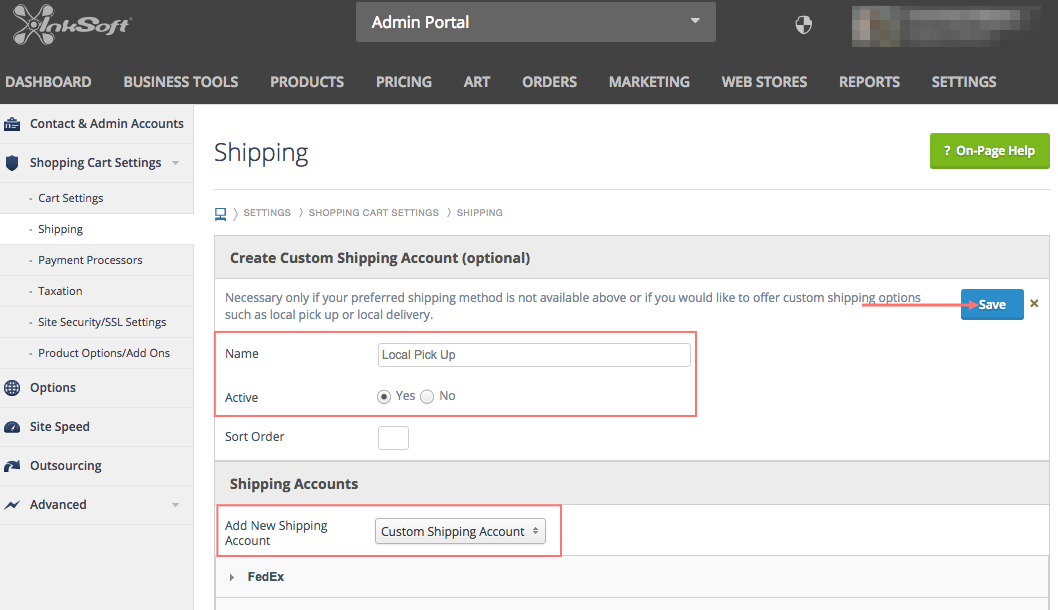
Task: Switch to the WEB STORES menu item
Action: coord(764,82)
